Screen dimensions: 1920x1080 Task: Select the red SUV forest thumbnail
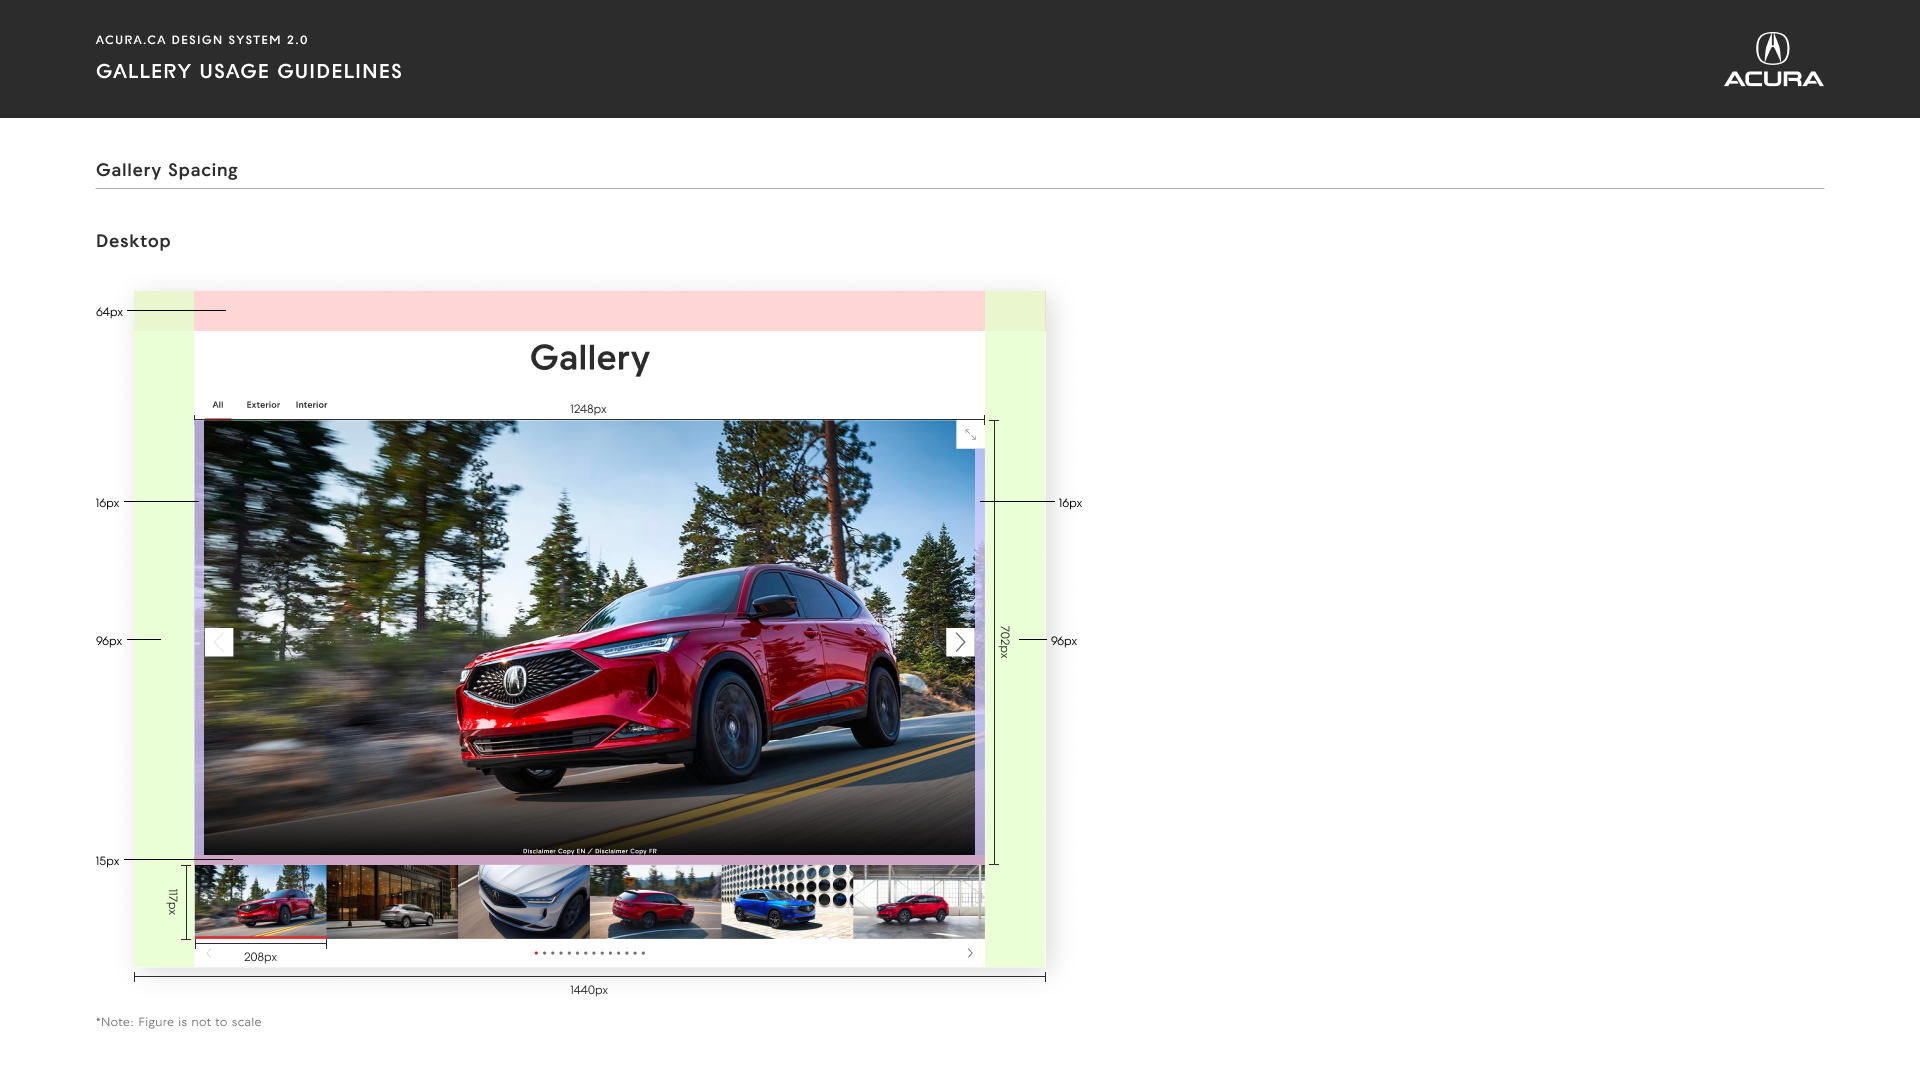pyautogui.click(x=260, y=902)
